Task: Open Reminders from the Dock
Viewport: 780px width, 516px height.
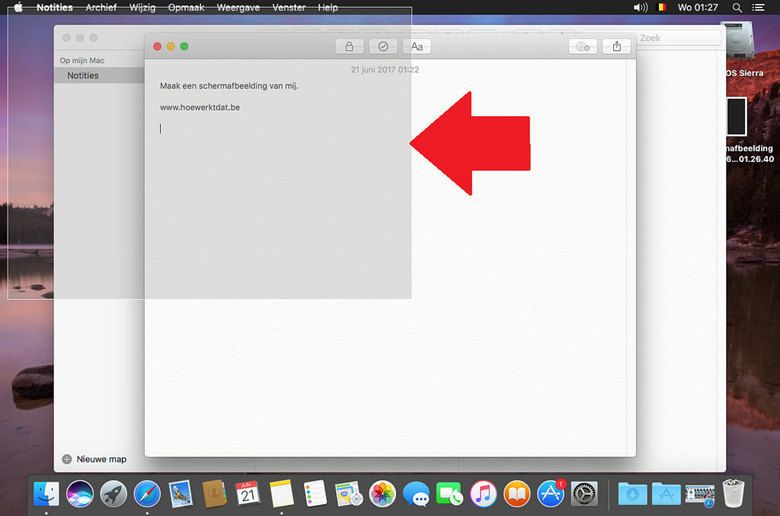Action: 315,494
